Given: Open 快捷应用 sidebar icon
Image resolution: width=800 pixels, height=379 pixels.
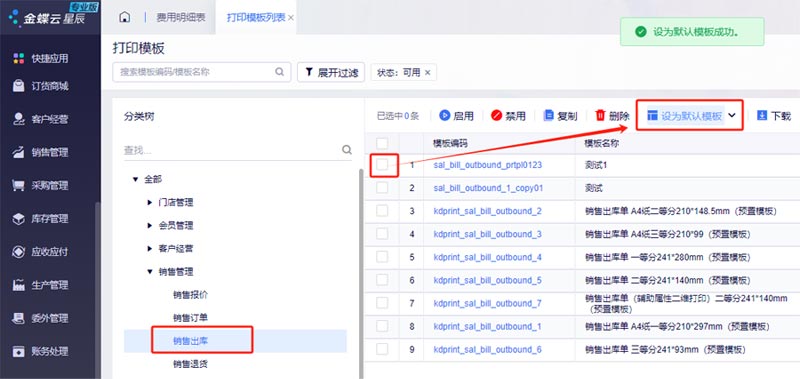Looking at the screenshot, I should pyautogui.click(x=19, y=58).
